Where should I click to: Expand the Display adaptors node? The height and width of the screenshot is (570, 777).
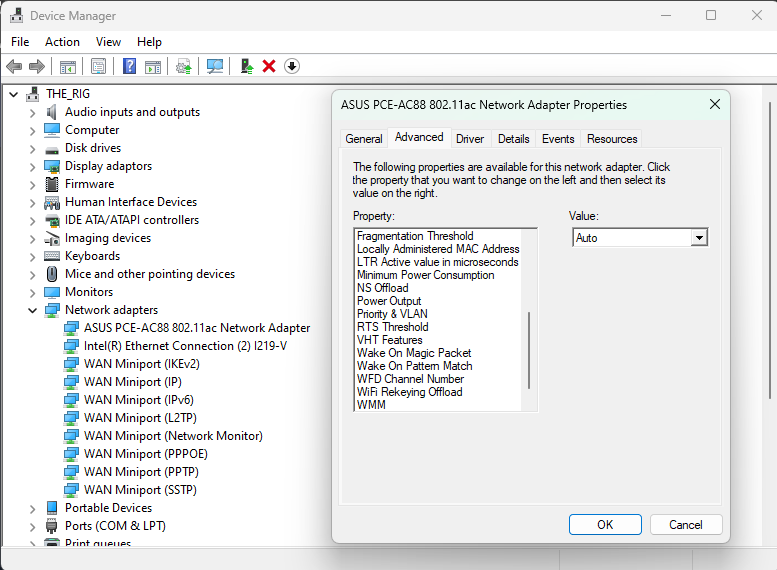click(32, 167)
